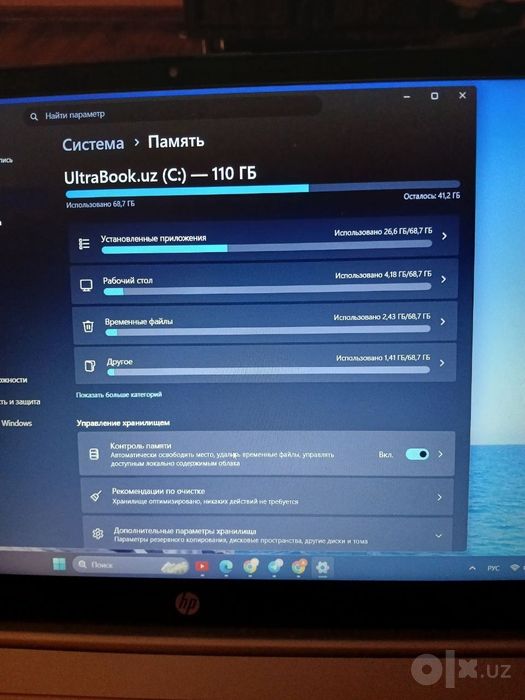
Task: Show hidden tray icons arrow
Action: pos(472,568)
